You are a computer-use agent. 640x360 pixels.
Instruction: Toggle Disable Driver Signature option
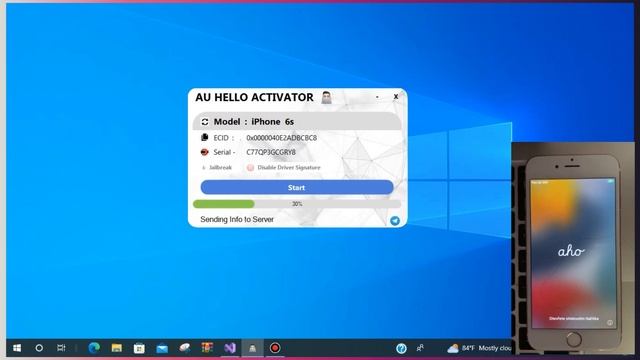(284, 167)
